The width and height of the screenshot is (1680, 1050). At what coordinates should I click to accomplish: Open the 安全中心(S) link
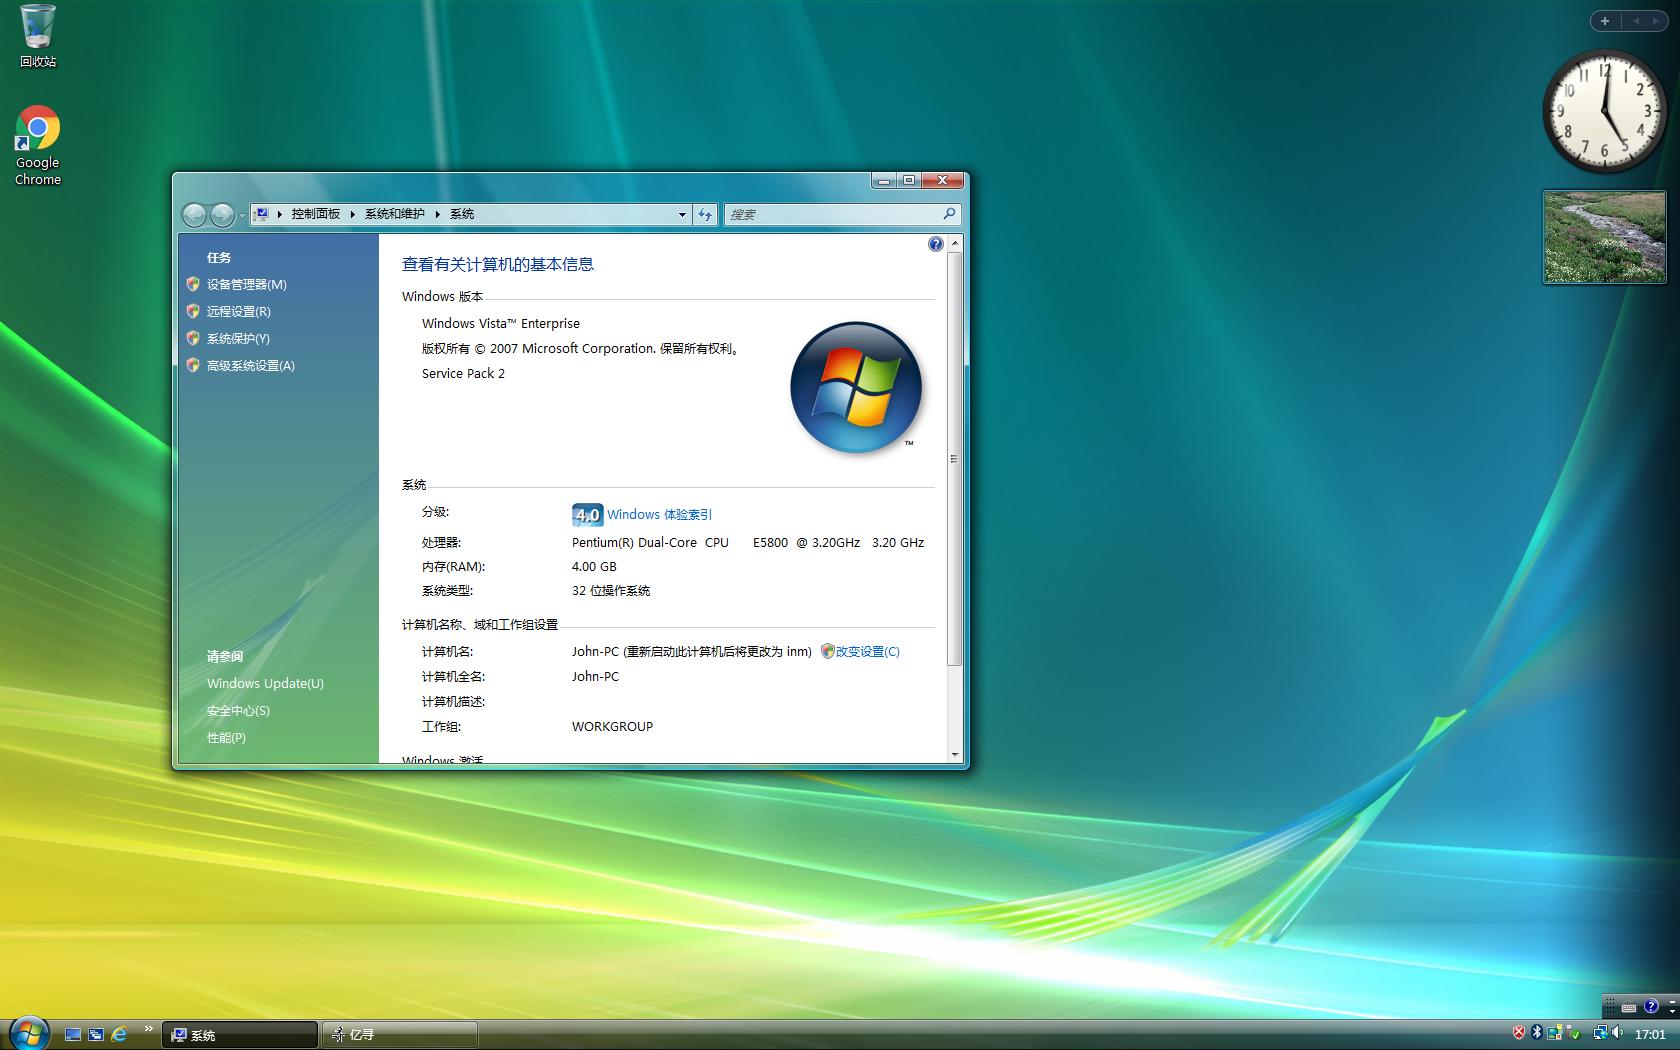pyautogui.click(x=238, y=711)
